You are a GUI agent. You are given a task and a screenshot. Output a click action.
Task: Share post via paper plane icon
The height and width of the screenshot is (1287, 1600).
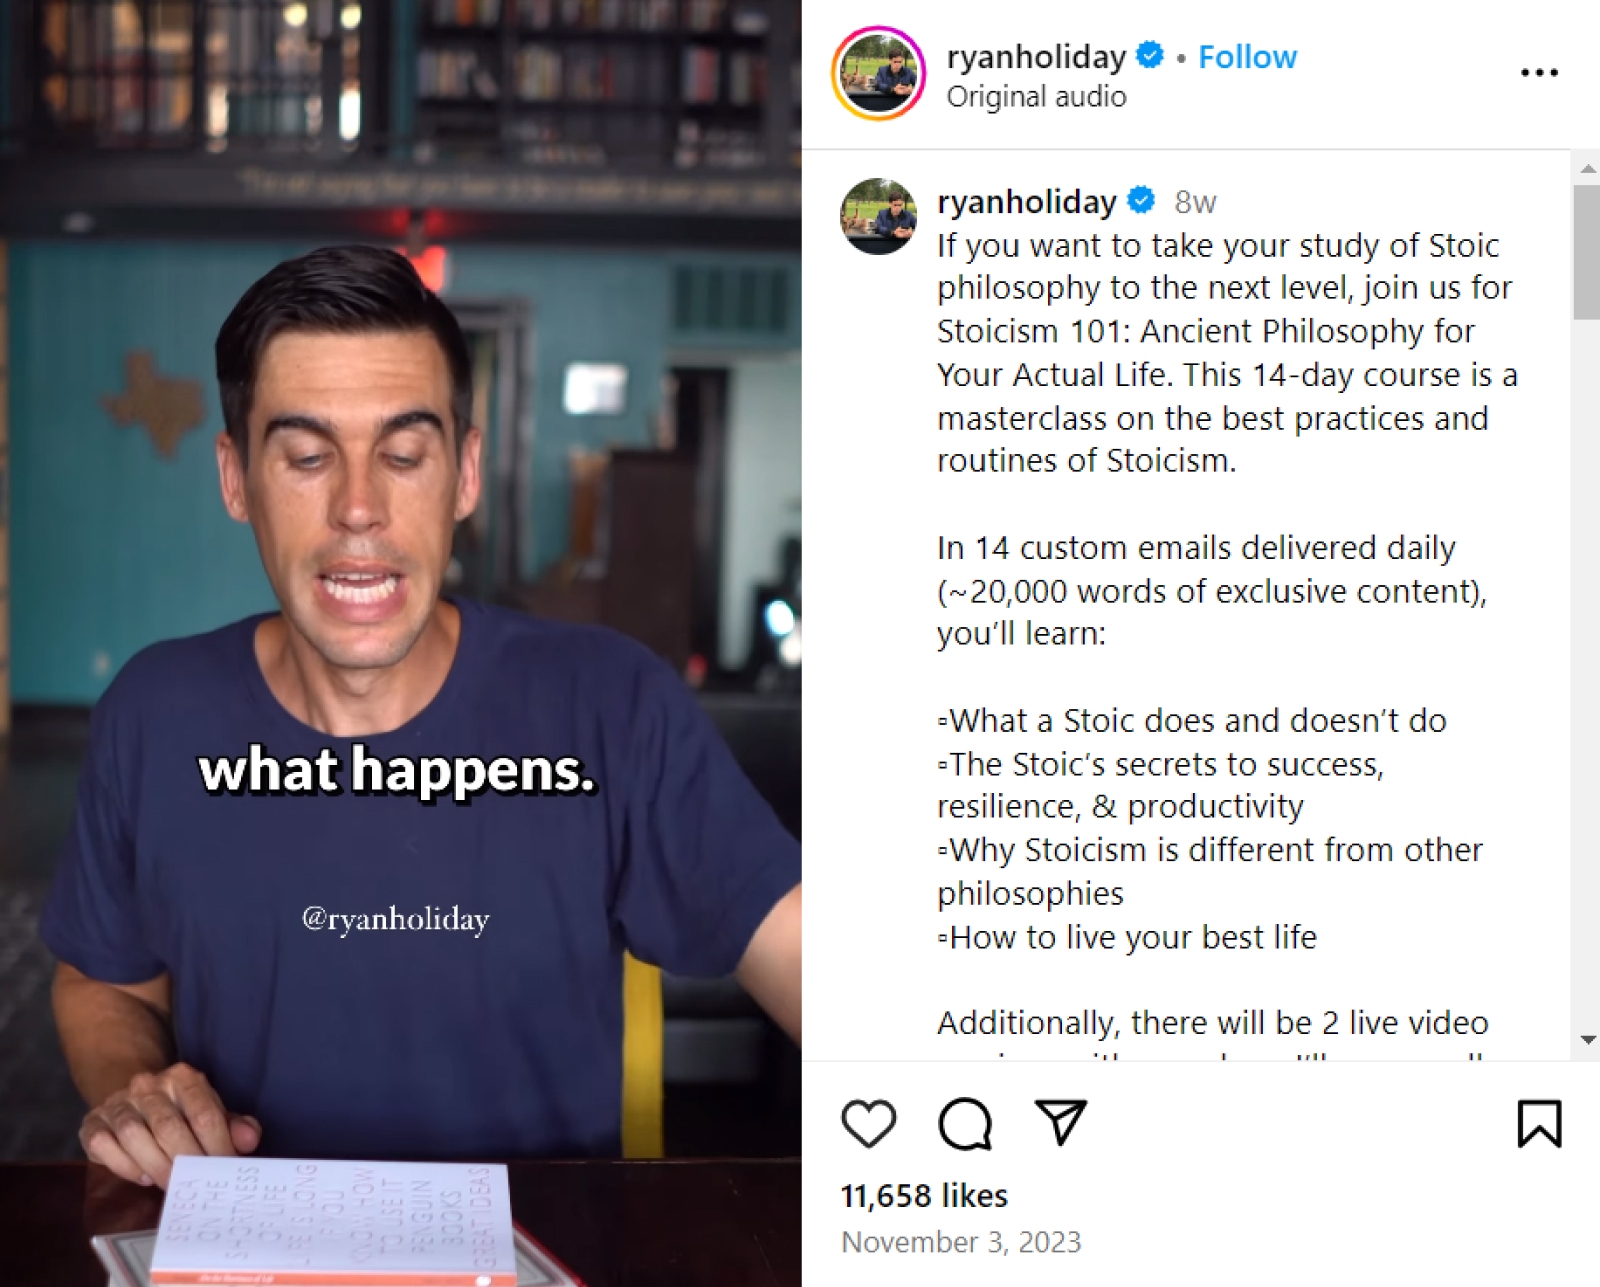[1060, 1122]
